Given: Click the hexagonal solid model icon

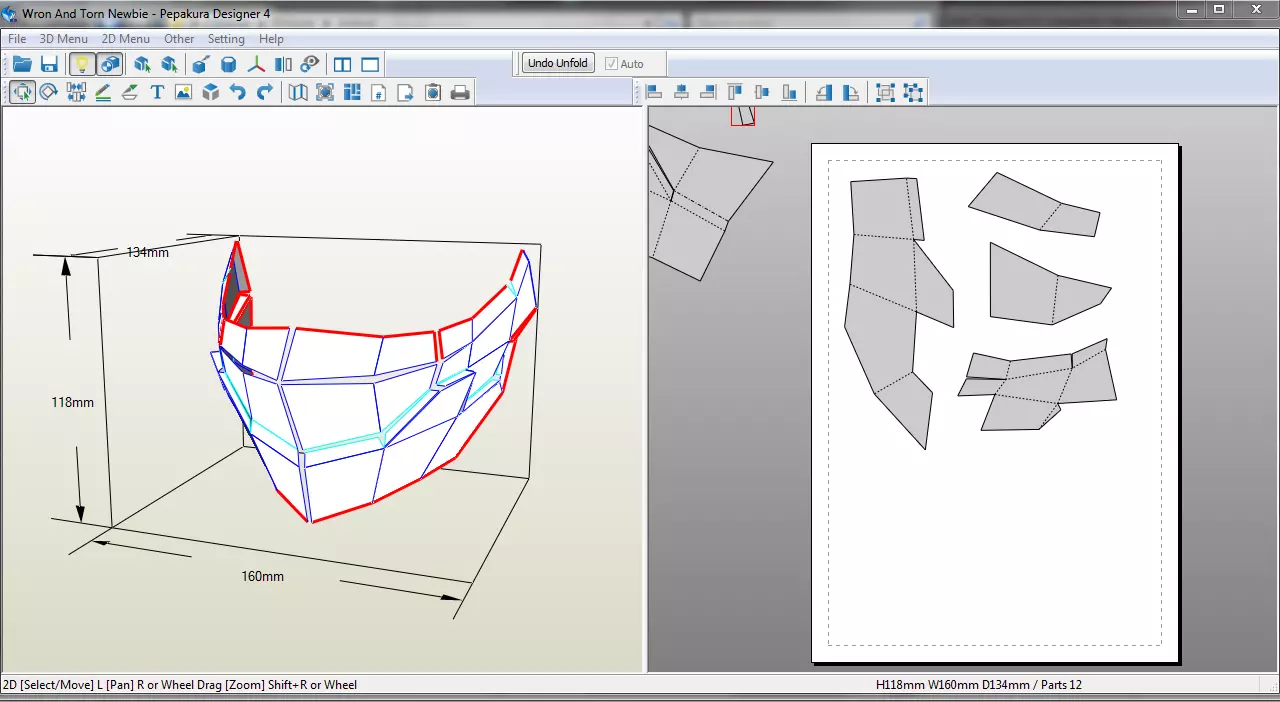Looking at the screenshot, I should [228, 65].
